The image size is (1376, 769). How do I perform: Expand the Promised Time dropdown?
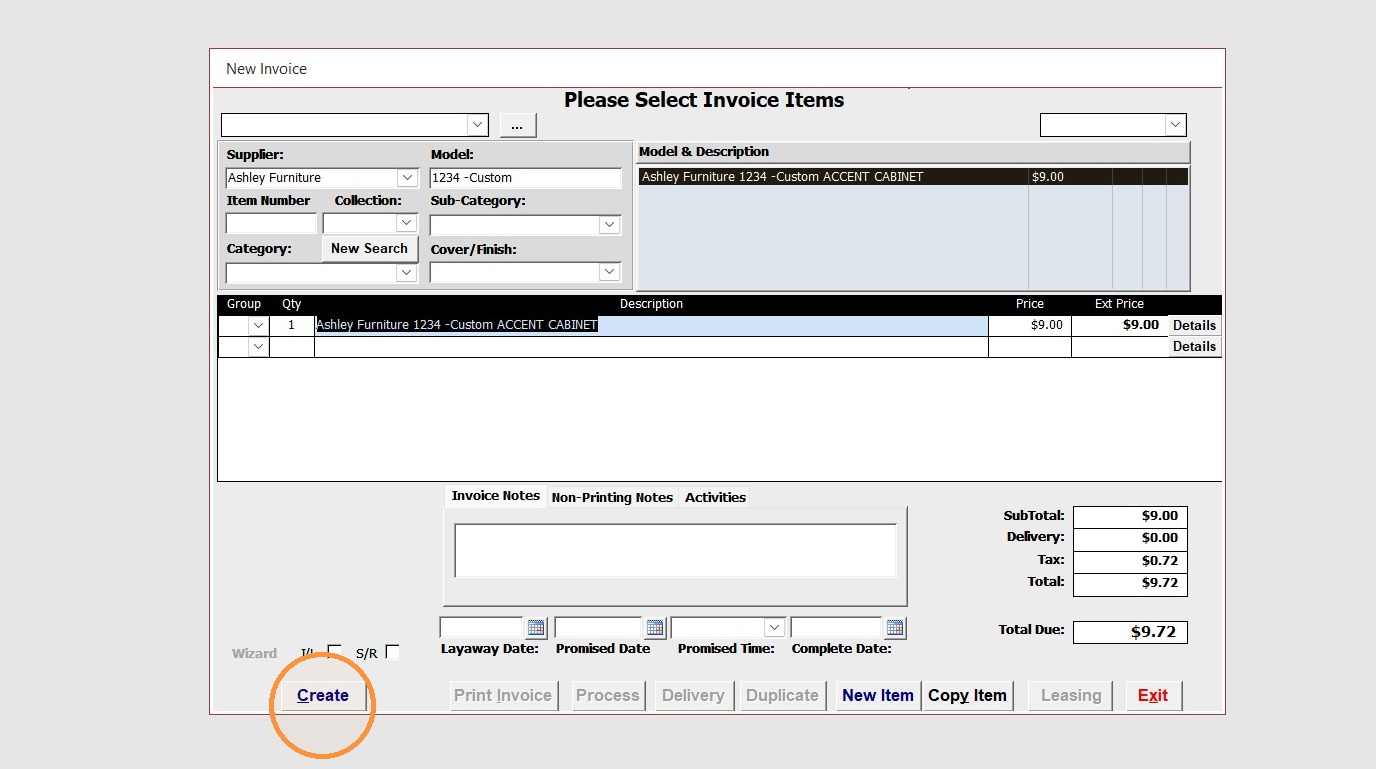pos(774,628)
